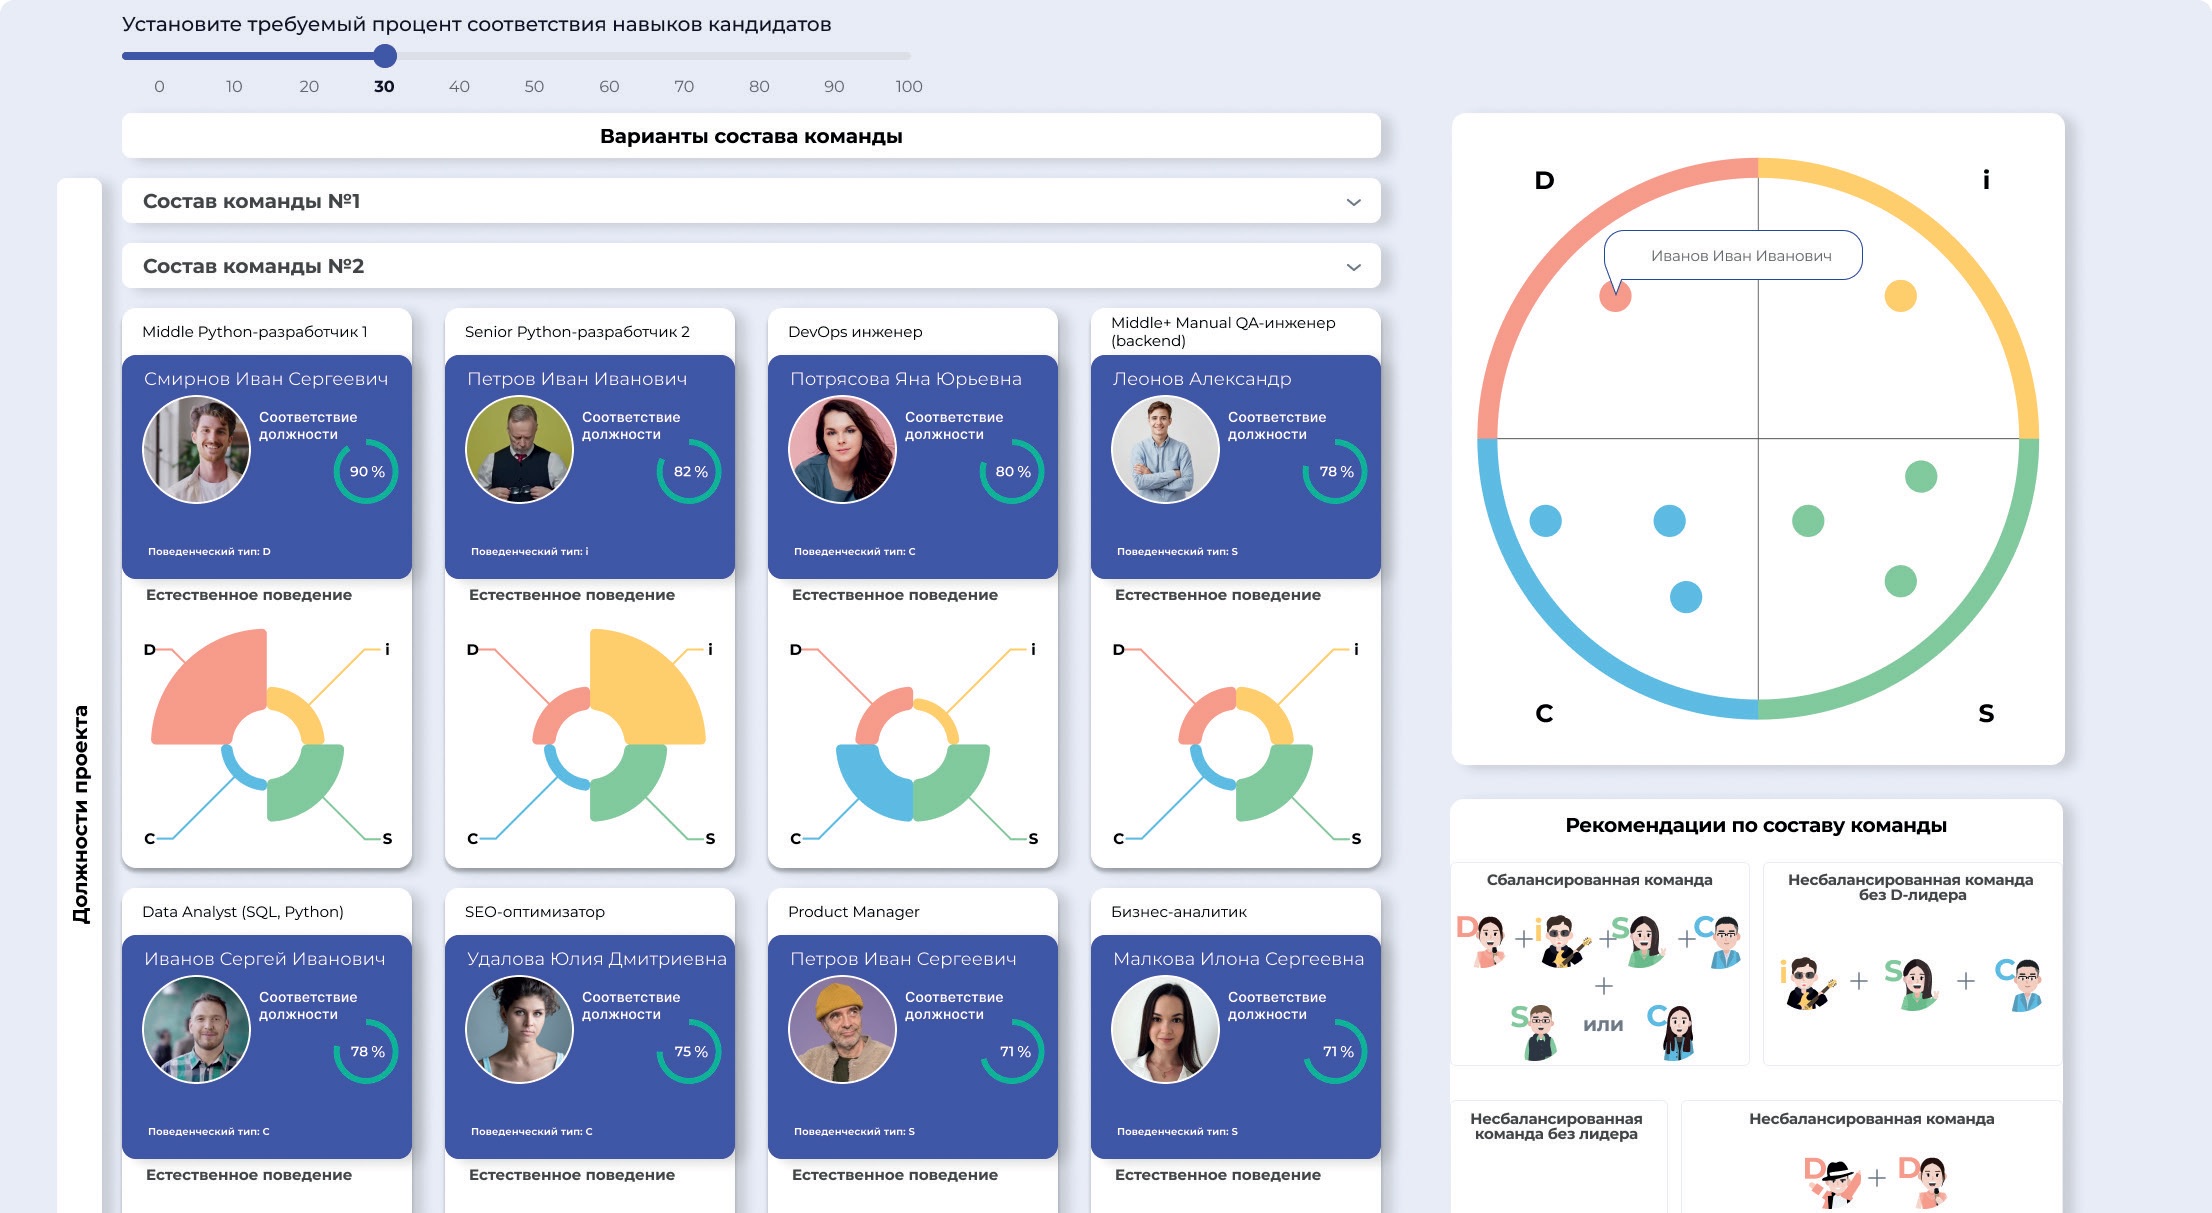The width and height of the screenshot is (2212, 1213).
Task: Expand the Состав команды №2 chevron
Action: click(x=1353, y=267)
